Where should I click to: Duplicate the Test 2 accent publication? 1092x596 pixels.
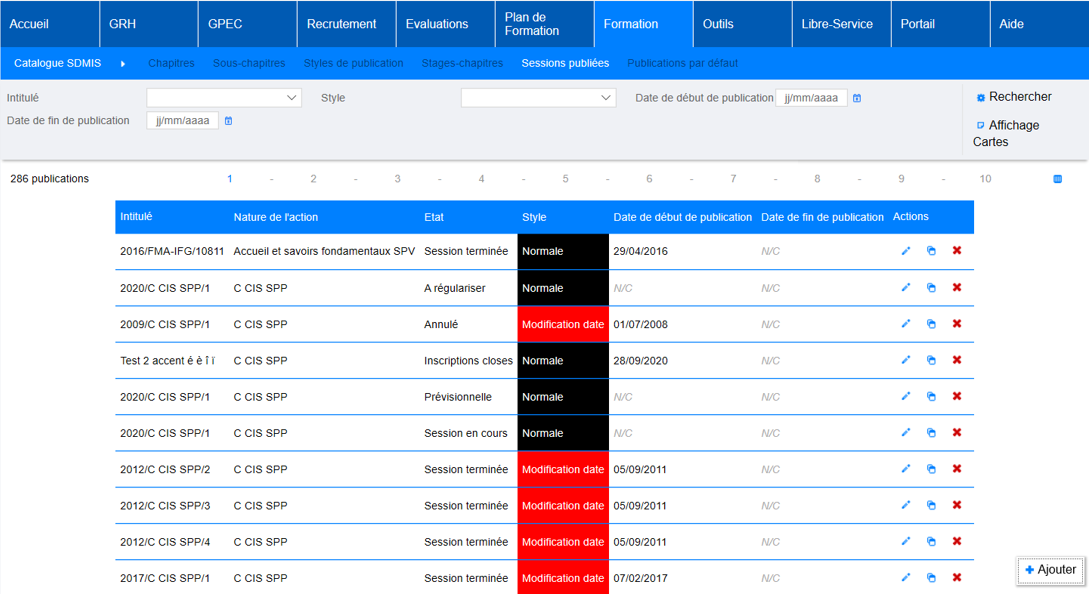coord(931,360)
